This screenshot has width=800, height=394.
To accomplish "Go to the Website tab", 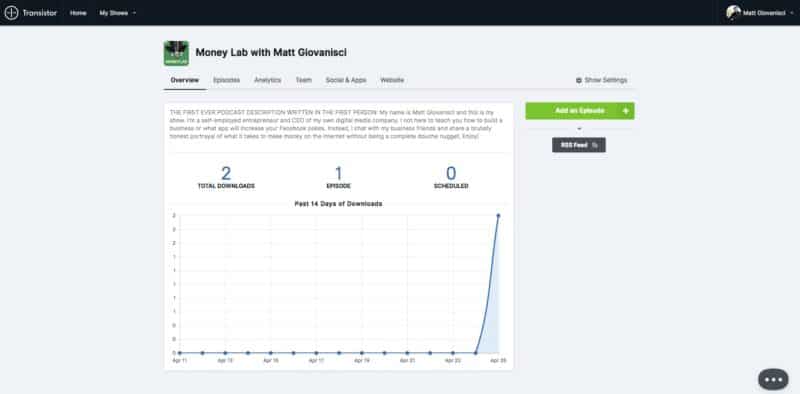I will tap(392, 80).
